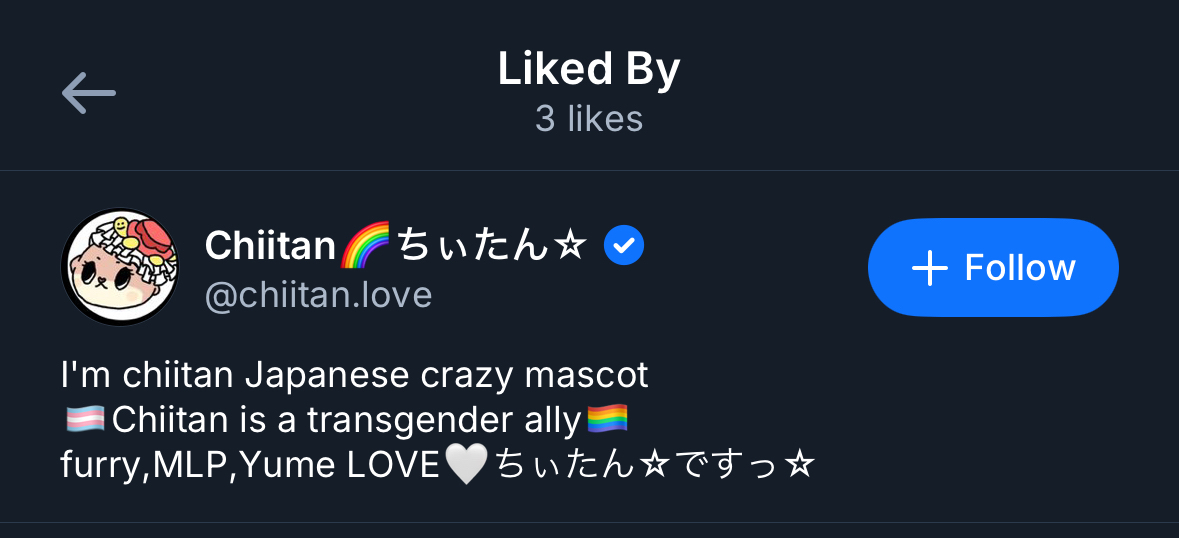This screenshot has height=538, width=1179.
Task: Click the plus icon on Follow button
Action: tap(930, 268)
